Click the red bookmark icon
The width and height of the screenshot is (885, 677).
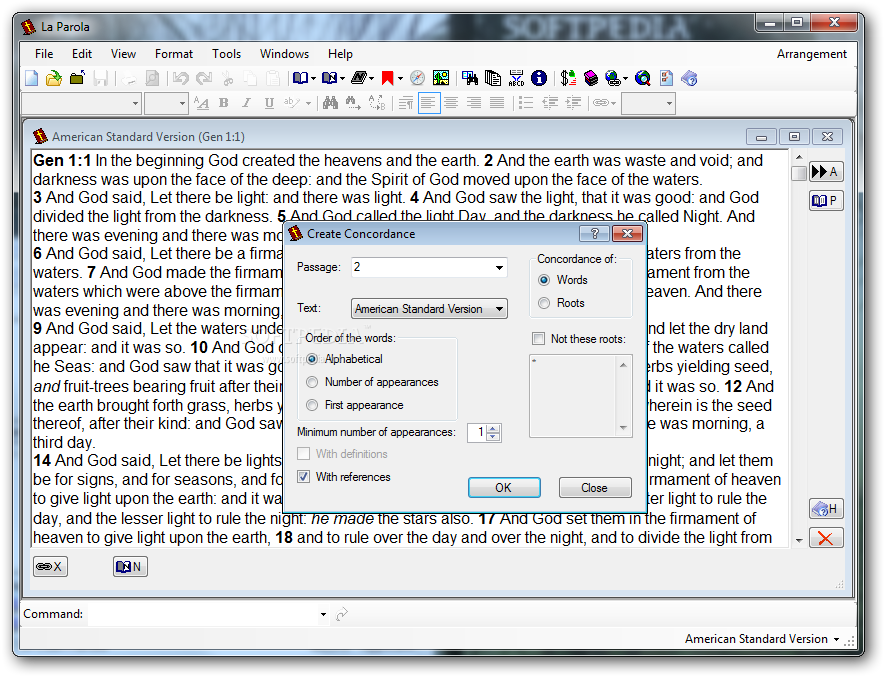click(387, 78)
